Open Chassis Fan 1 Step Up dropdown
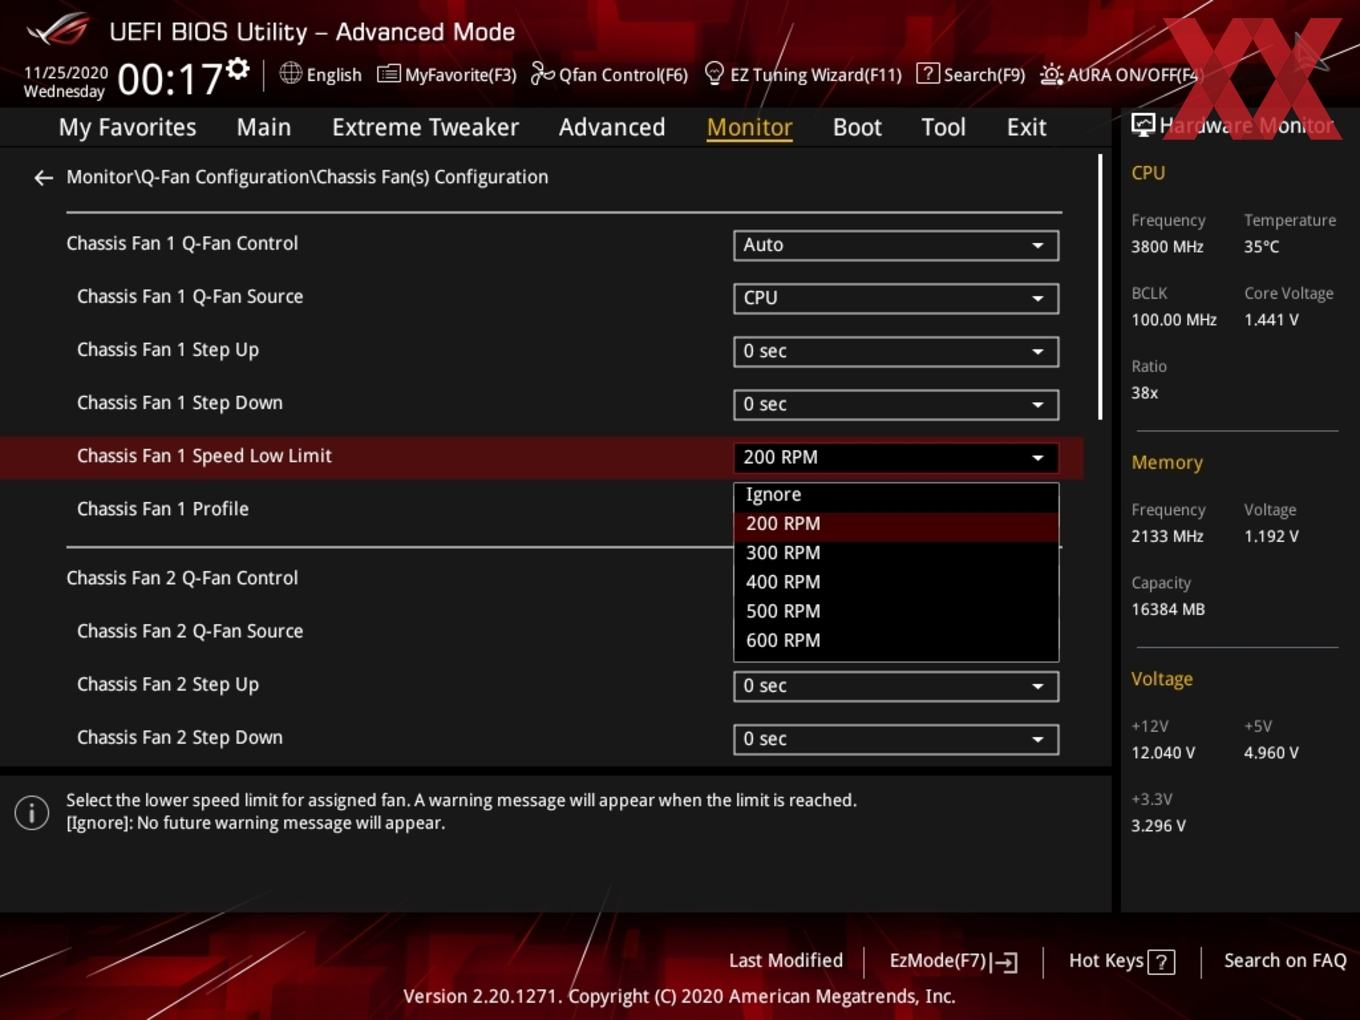 pos(896,351)
